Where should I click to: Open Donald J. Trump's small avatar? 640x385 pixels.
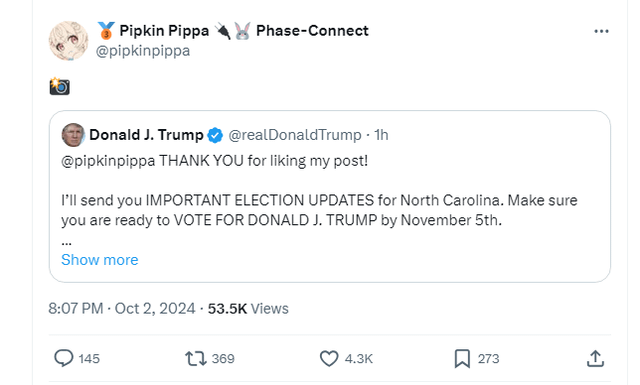point(73,135)
